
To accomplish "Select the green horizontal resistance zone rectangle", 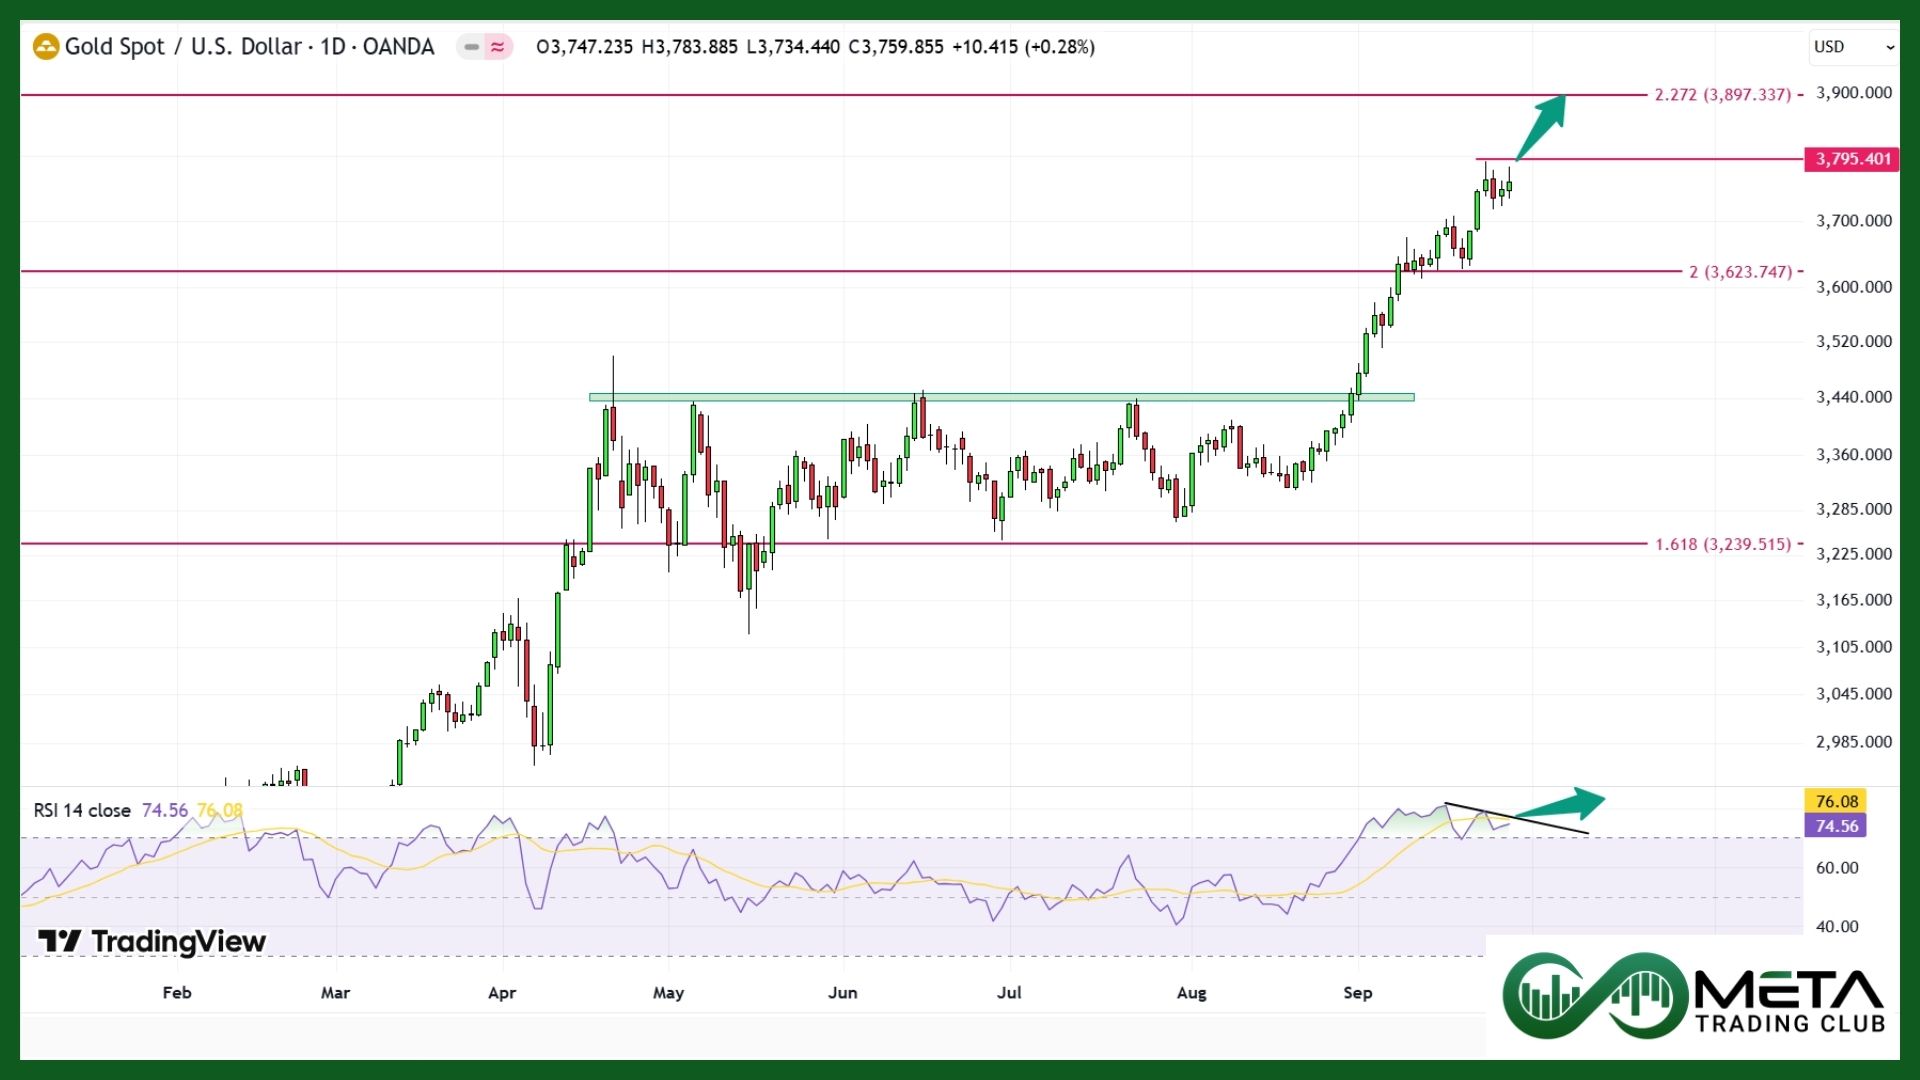I will pyautogui.click(x=1000, y=397).
